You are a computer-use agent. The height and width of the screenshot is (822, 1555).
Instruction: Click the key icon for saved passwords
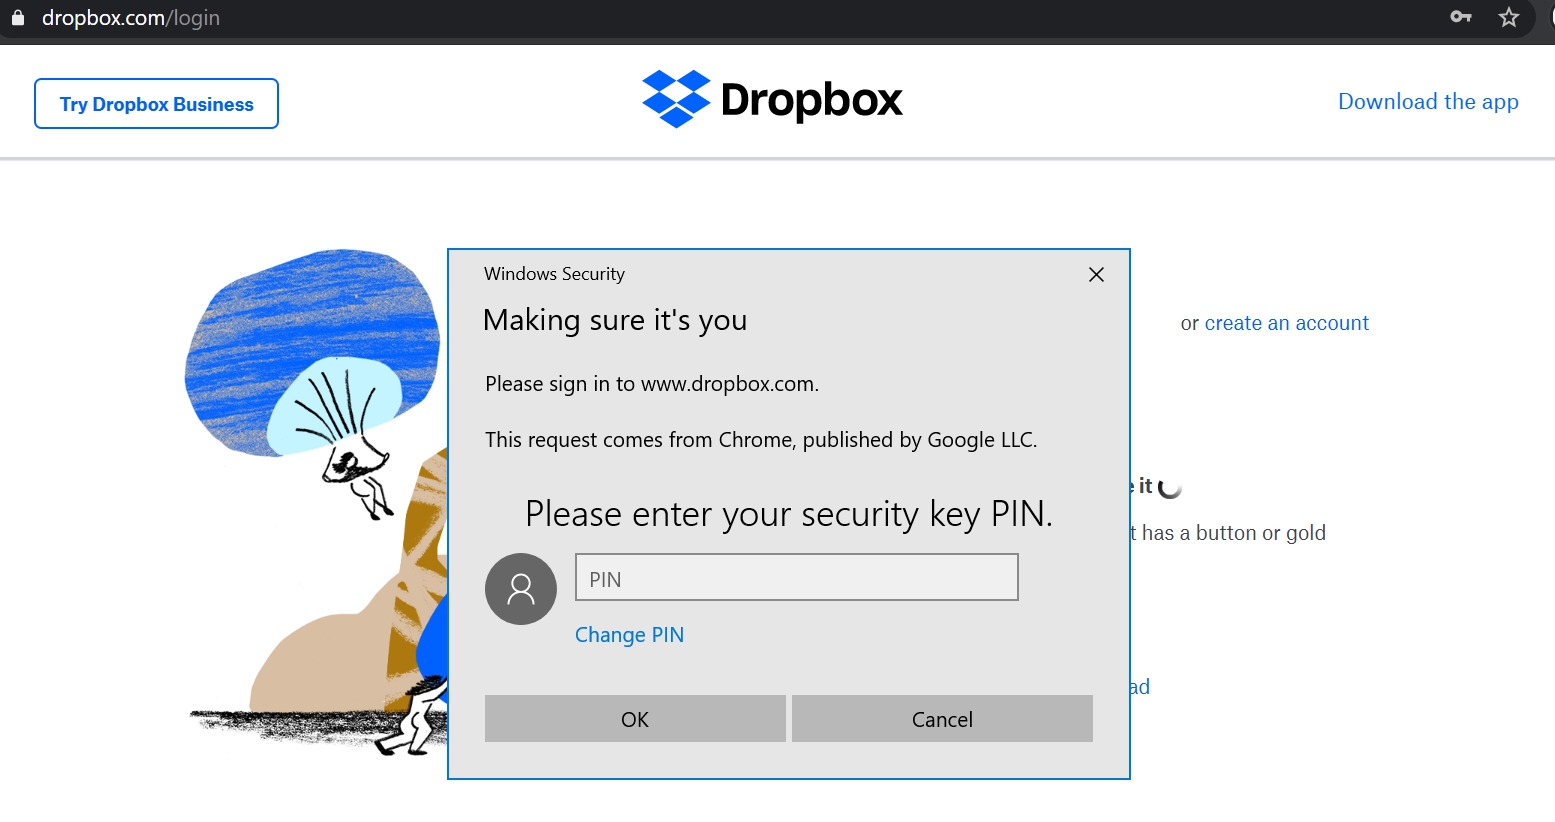click(x=1461, y=17)
